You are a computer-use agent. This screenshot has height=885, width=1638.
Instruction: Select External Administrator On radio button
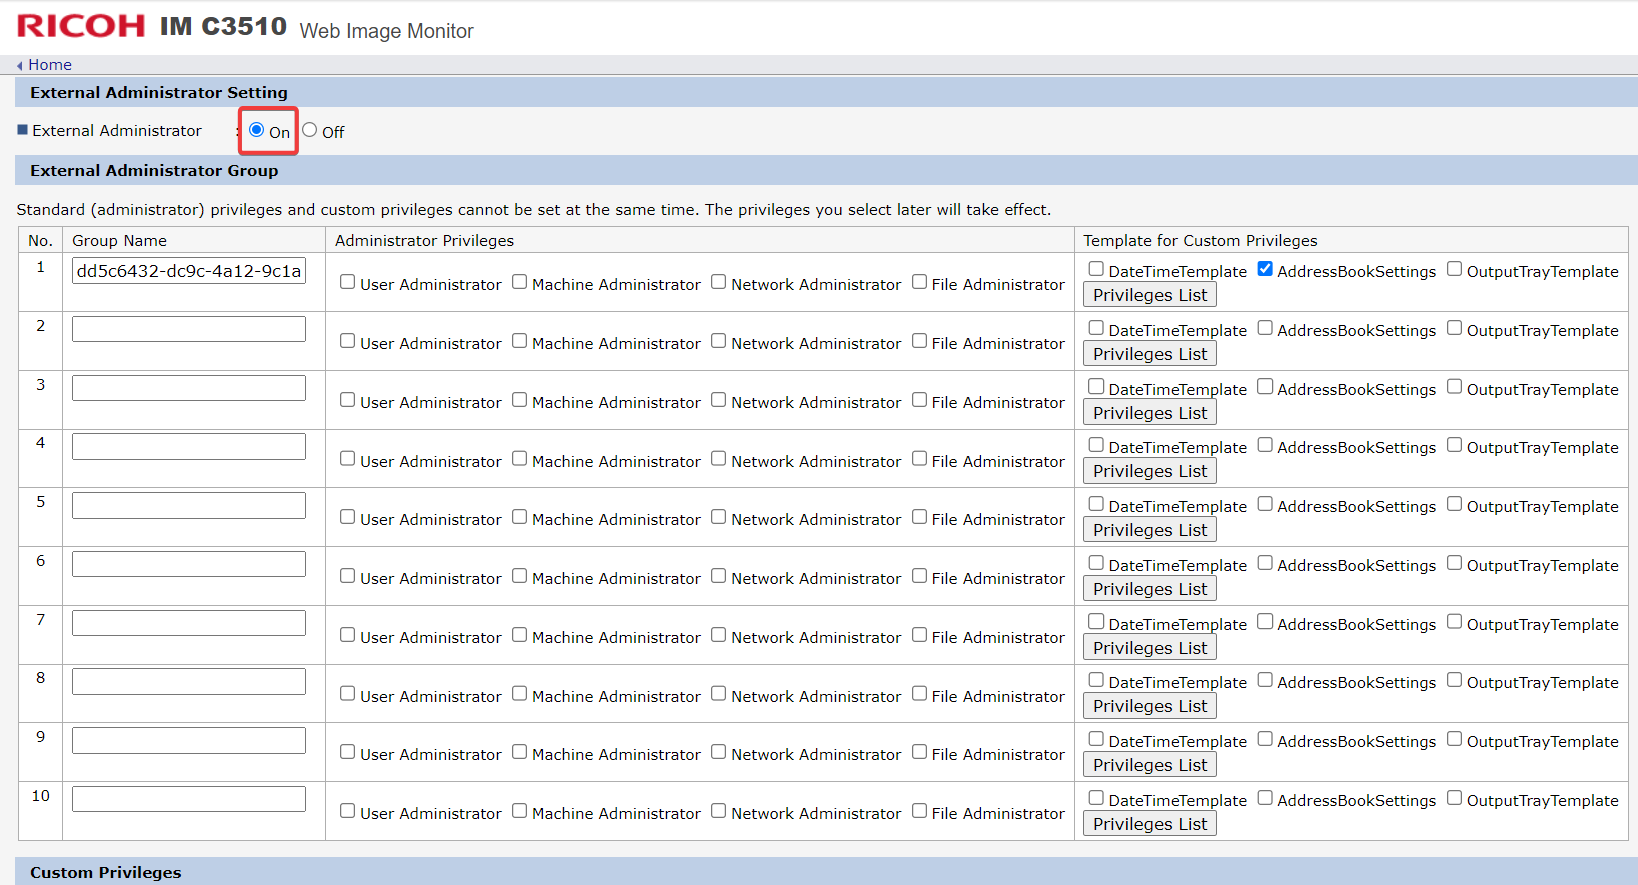[x=257, y=130]
